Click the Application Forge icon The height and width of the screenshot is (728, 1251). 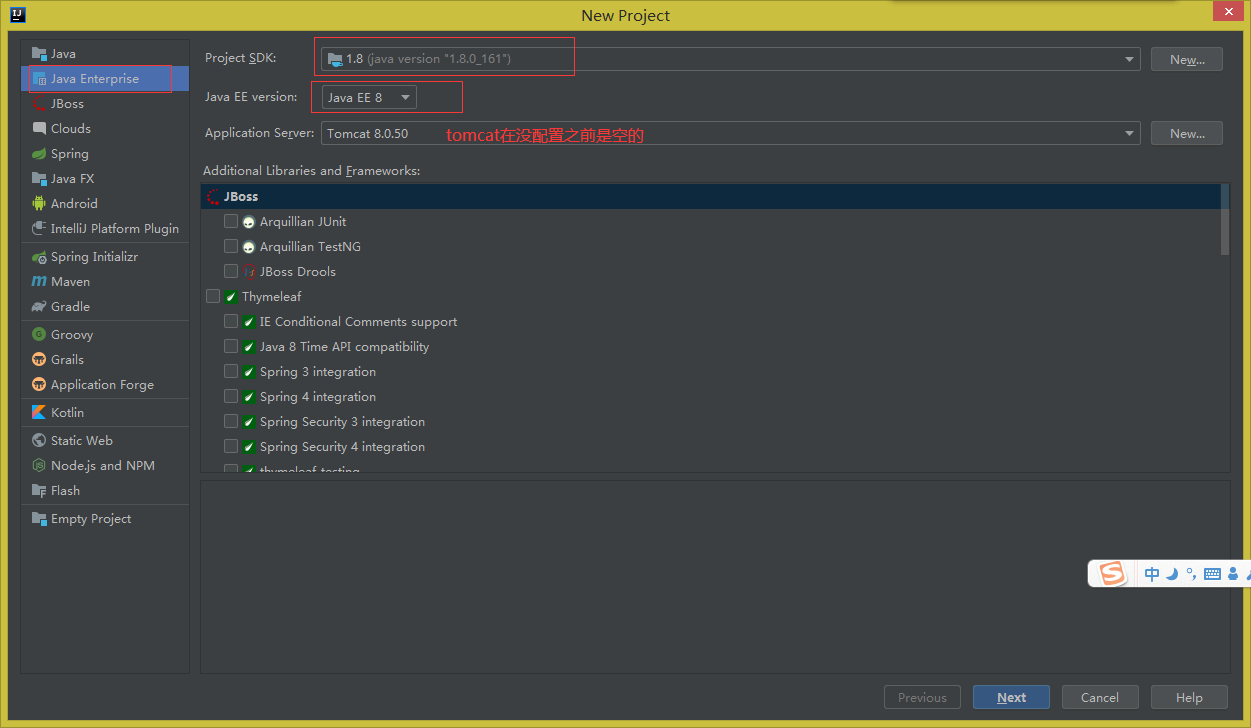(x=39, y=384)
